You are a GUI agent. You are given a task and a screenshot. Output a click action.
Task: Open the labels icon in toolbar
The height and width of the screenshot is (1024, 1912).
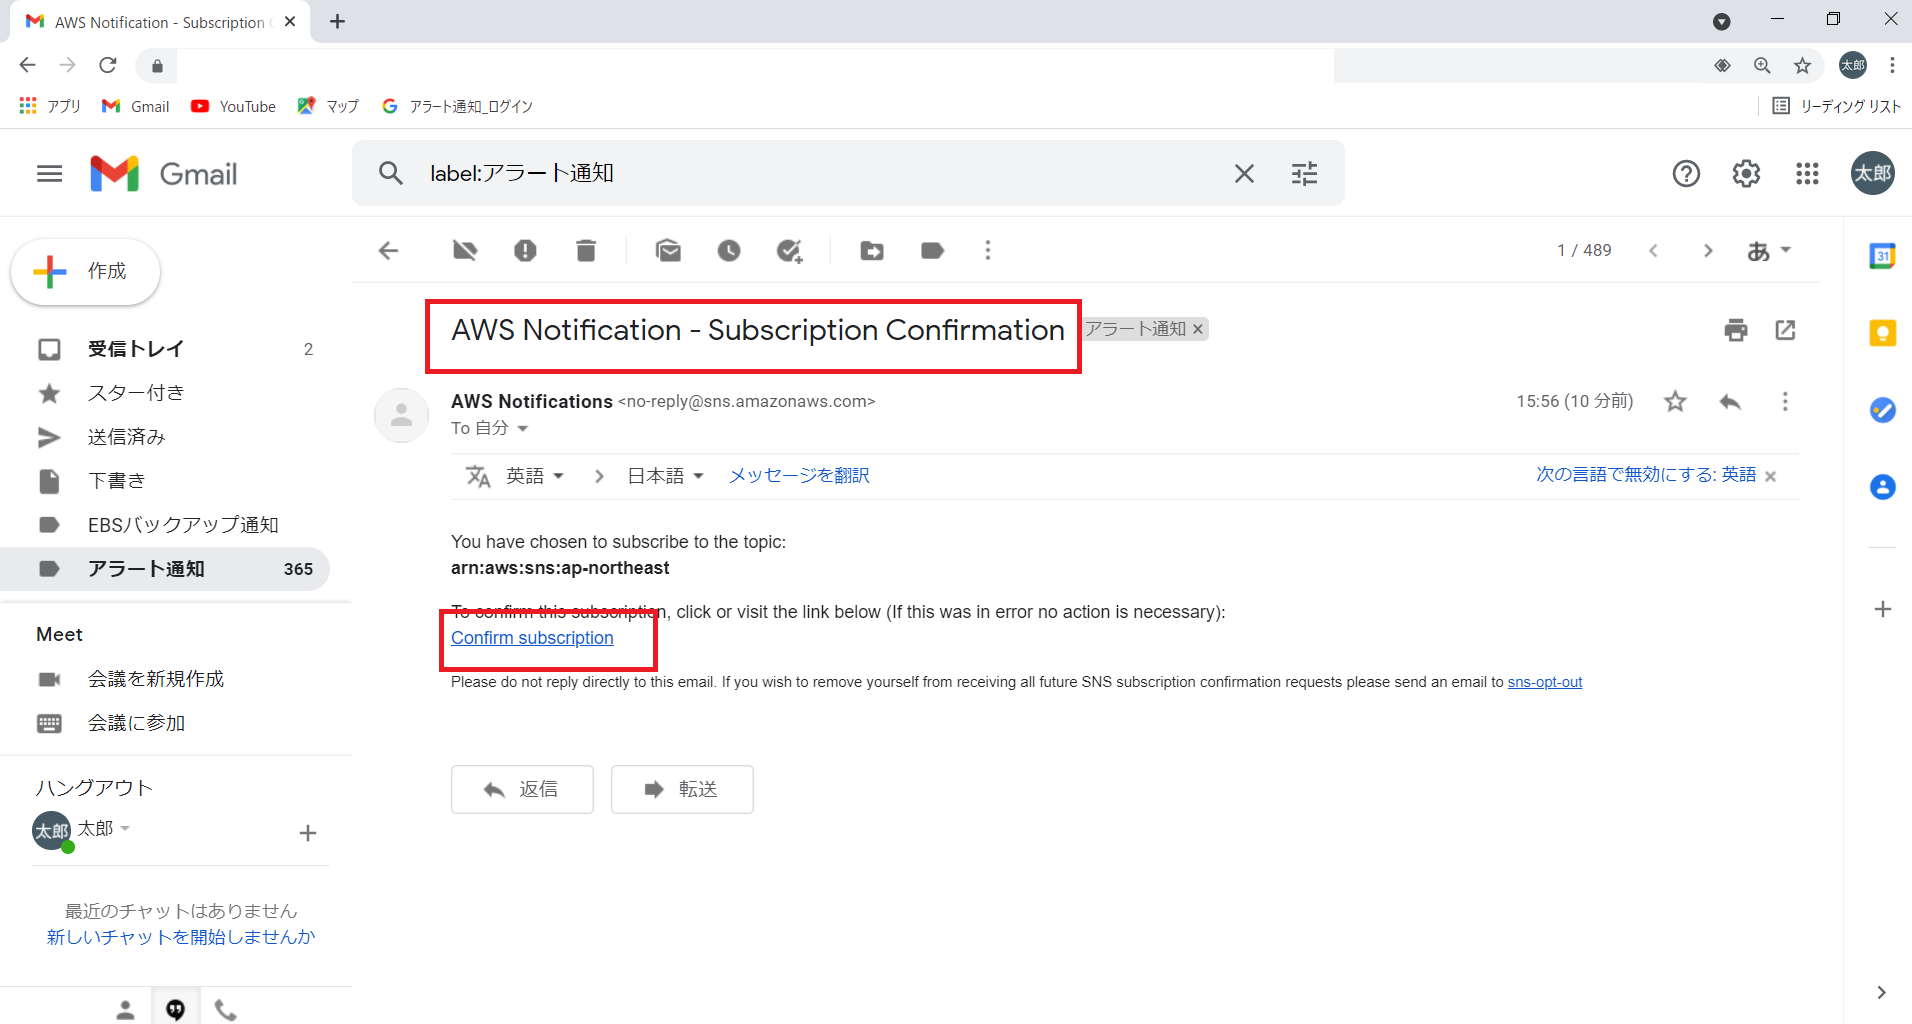click(x=932, y=250)
